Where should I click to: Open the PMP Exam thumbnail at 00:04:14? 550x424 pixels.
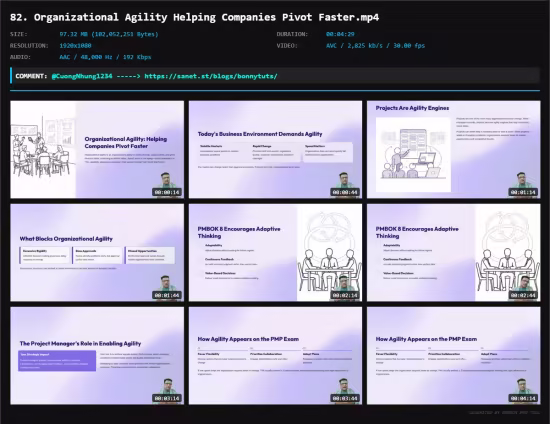[454, 356]
